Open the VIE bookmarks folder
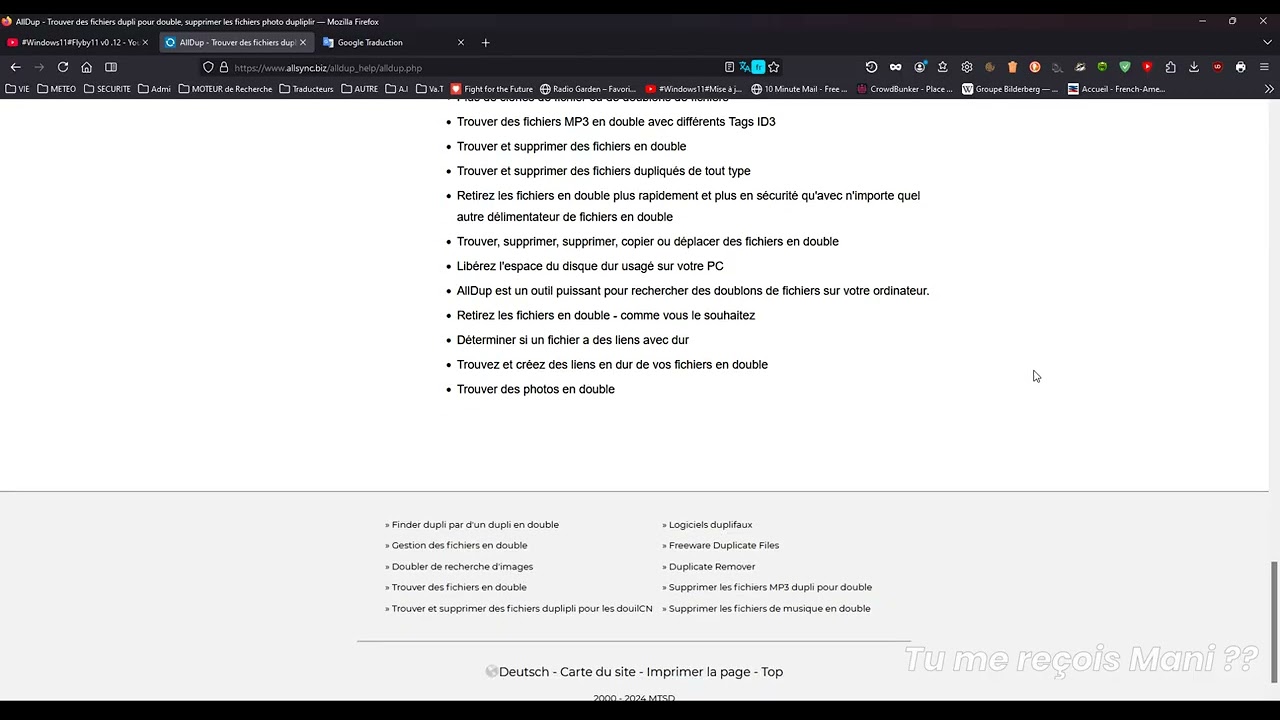 (17, 89)
